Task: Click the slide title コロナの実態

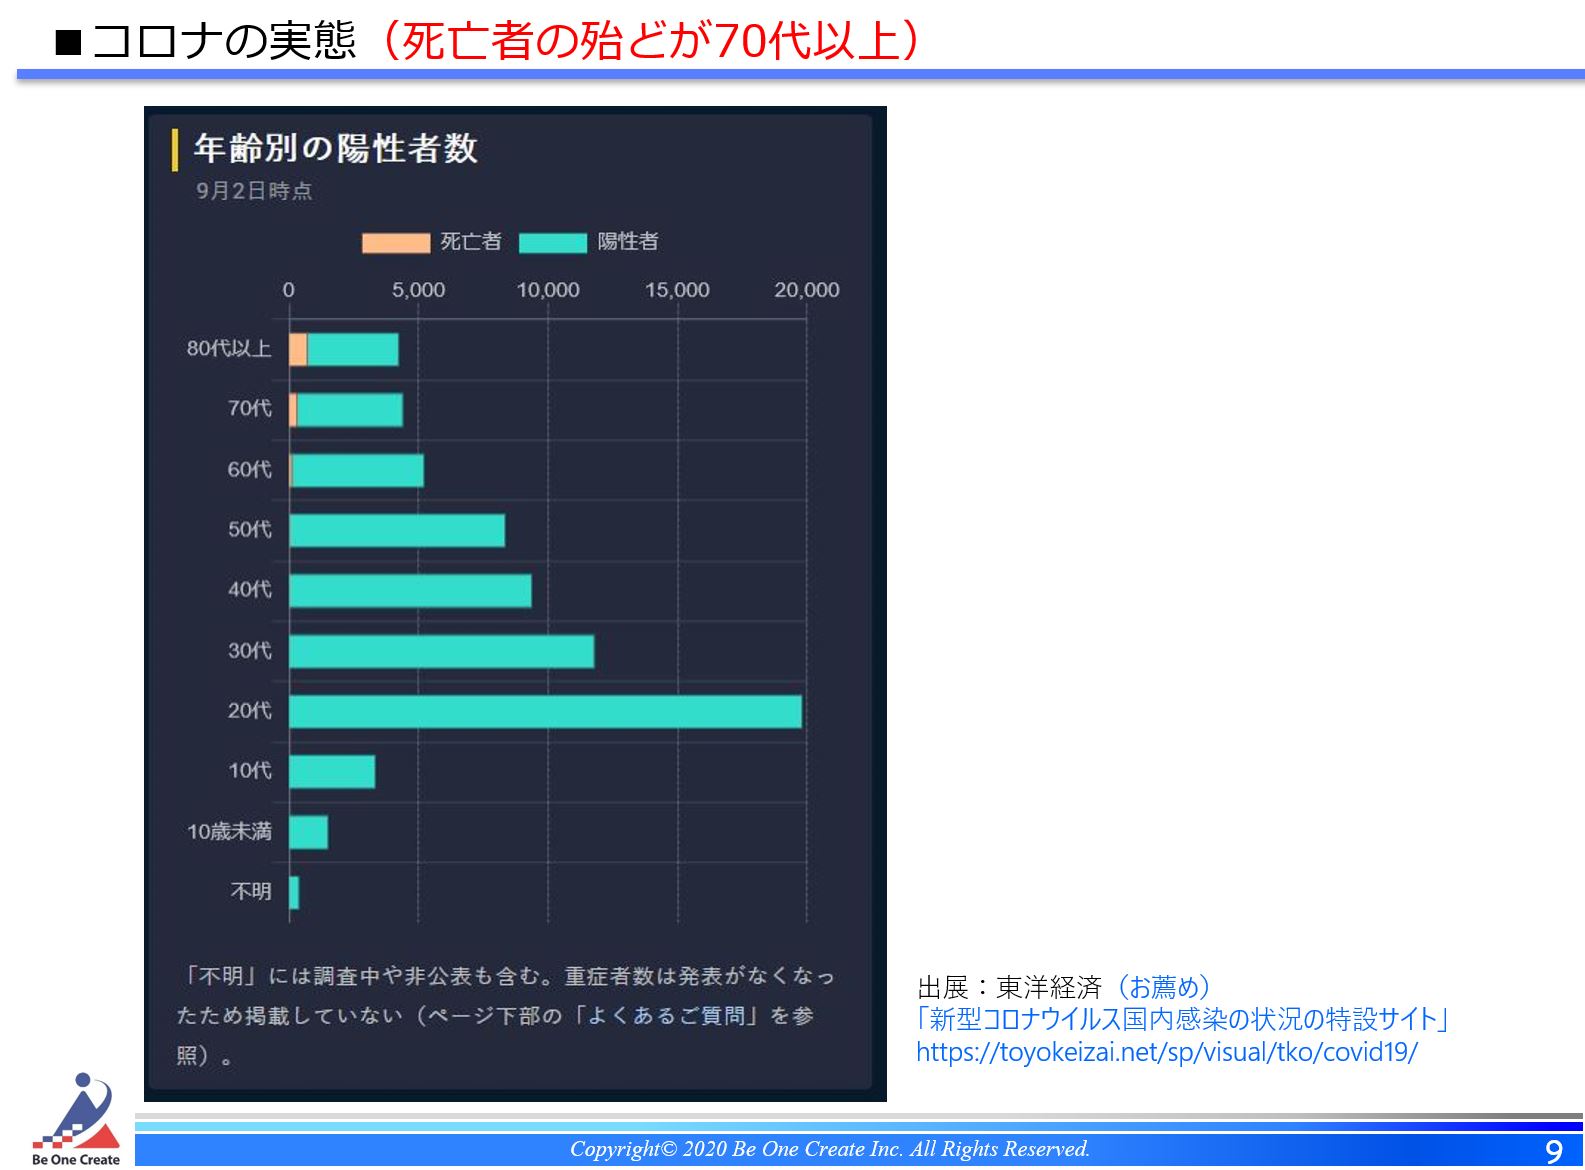Action: click(224, 41)
